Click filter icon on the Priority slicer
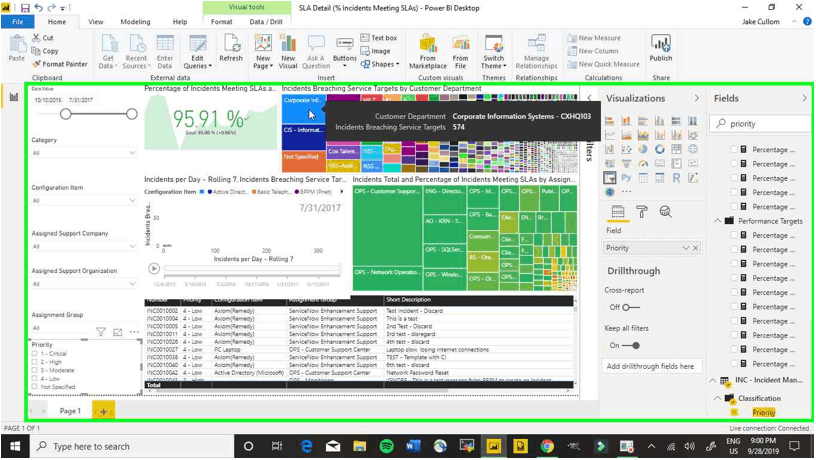Image resolution: width=816 pixels, height=460 pixels. tap(101, 332)
